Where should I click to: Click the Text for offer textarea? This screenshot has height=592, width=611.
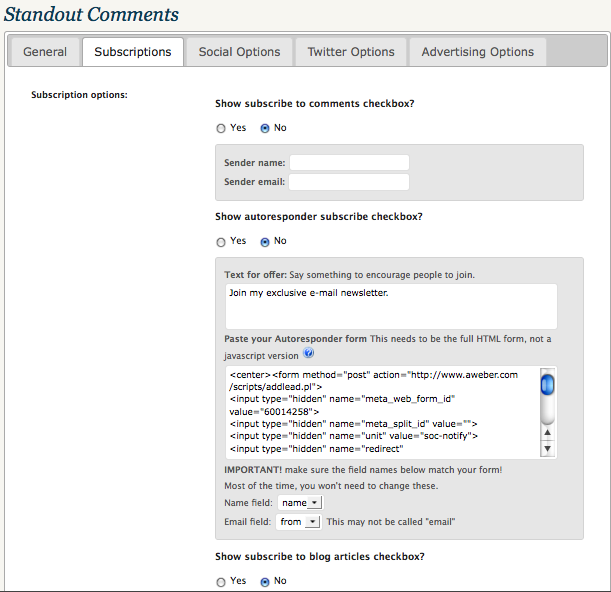tap(391, 306)
